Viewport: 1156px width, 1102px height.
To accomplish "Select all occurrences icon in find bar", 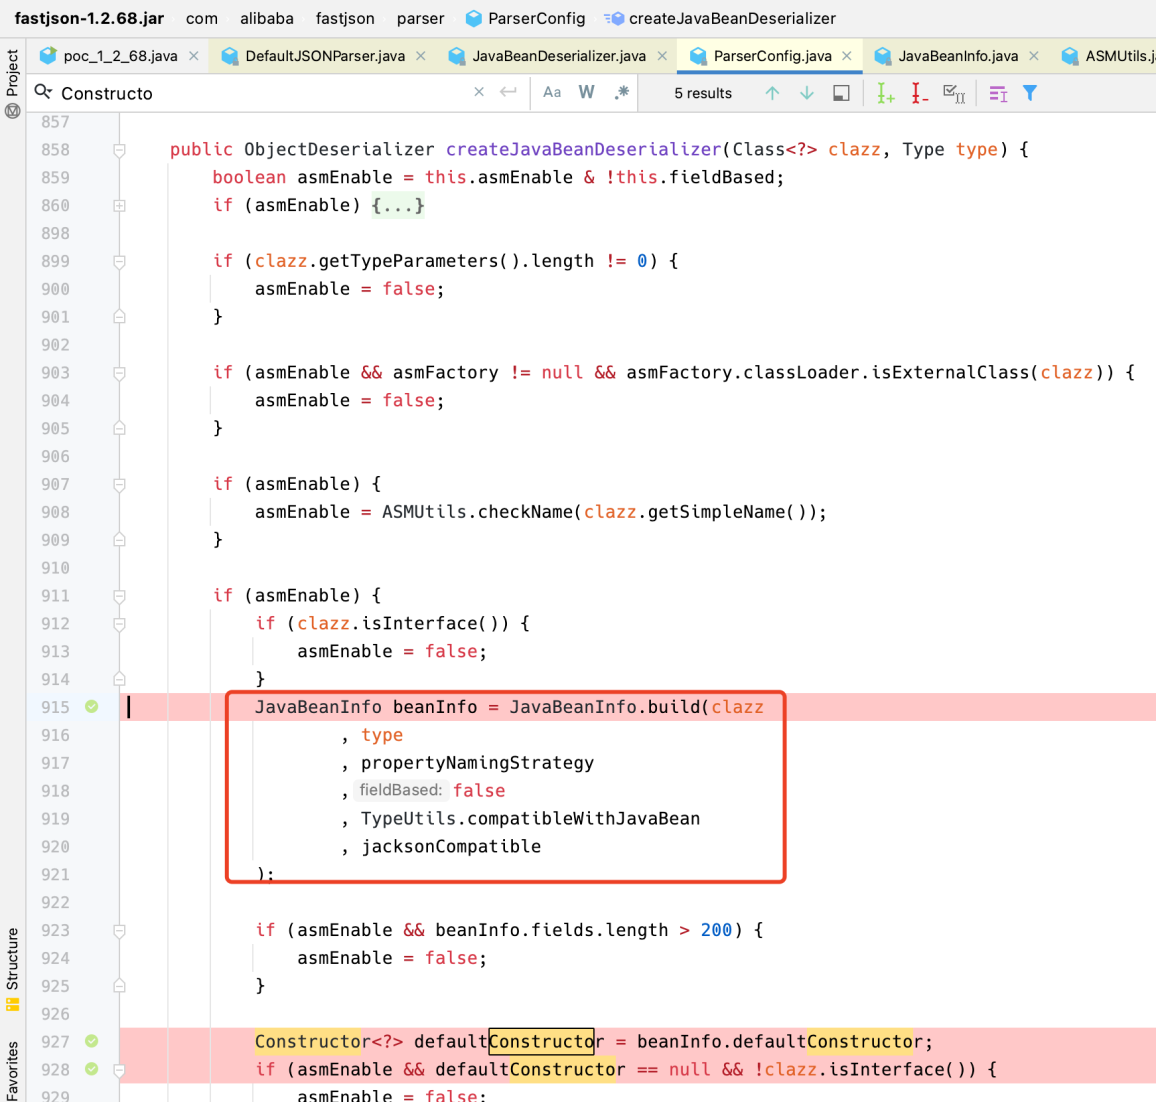I will click(x=954, y=93).
